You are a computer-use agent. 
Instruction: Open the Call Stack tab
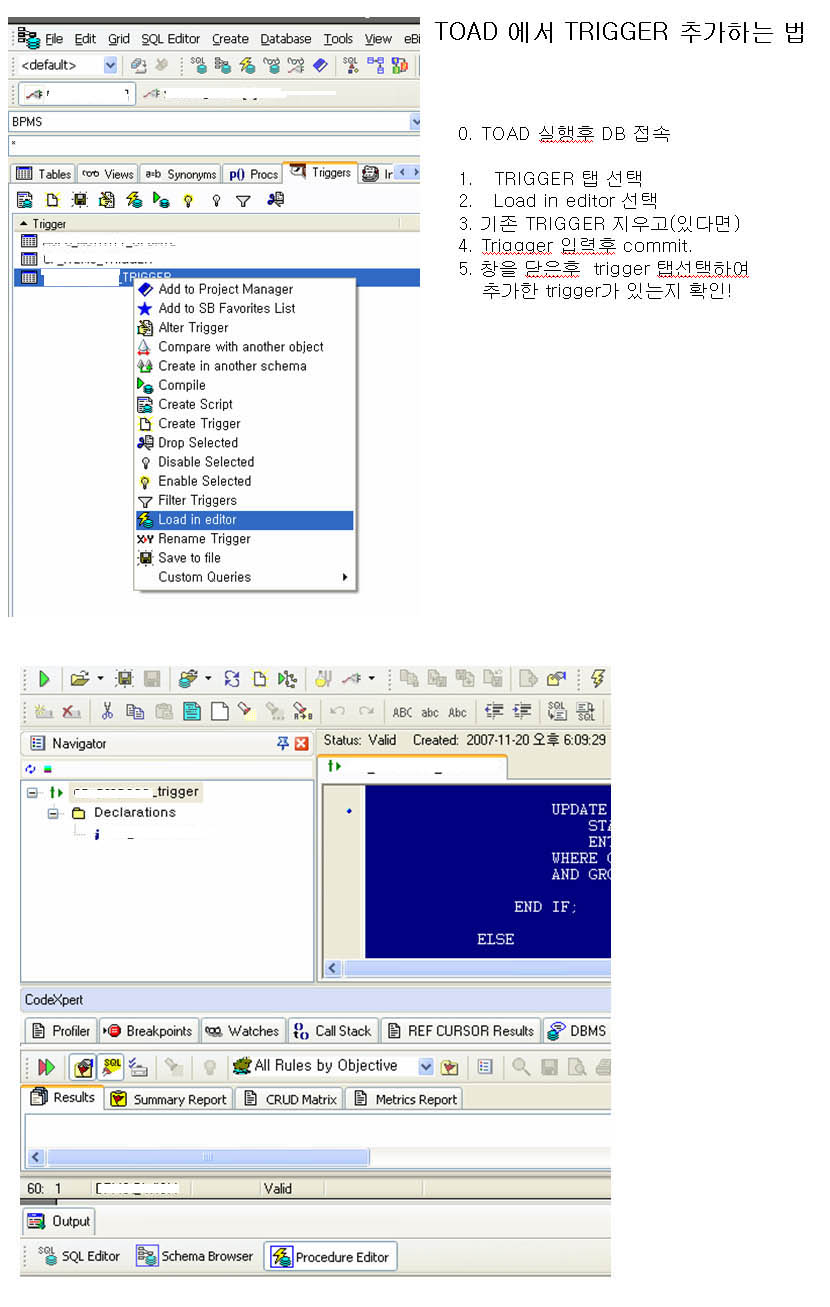[331, 1031]
